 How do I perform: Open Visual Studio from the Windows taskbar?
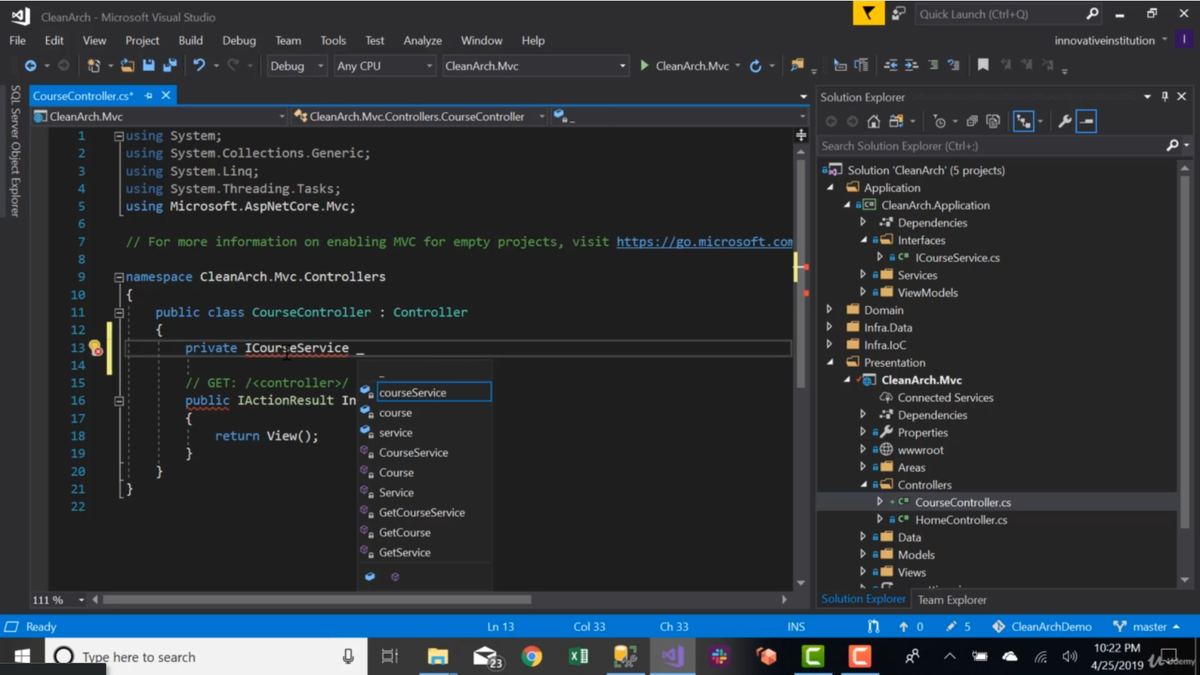tap(672, 657)
